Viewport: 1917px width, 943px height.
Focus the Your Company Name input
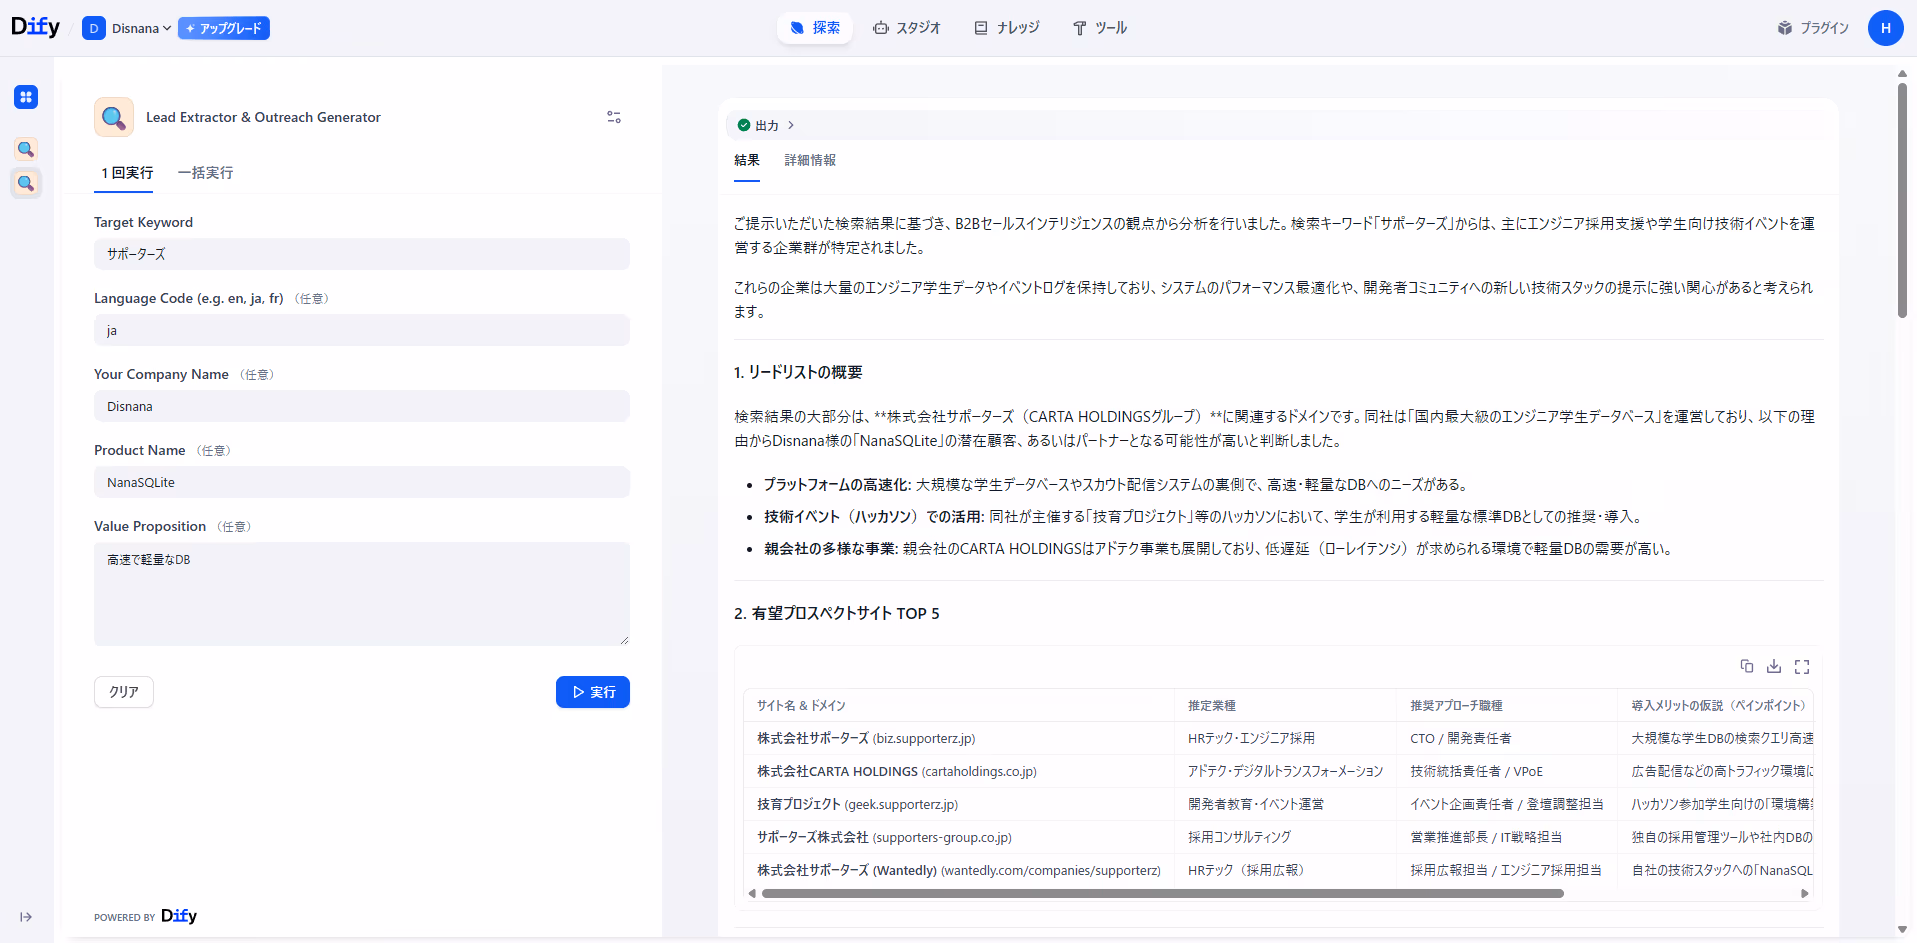tap(362, 406)
